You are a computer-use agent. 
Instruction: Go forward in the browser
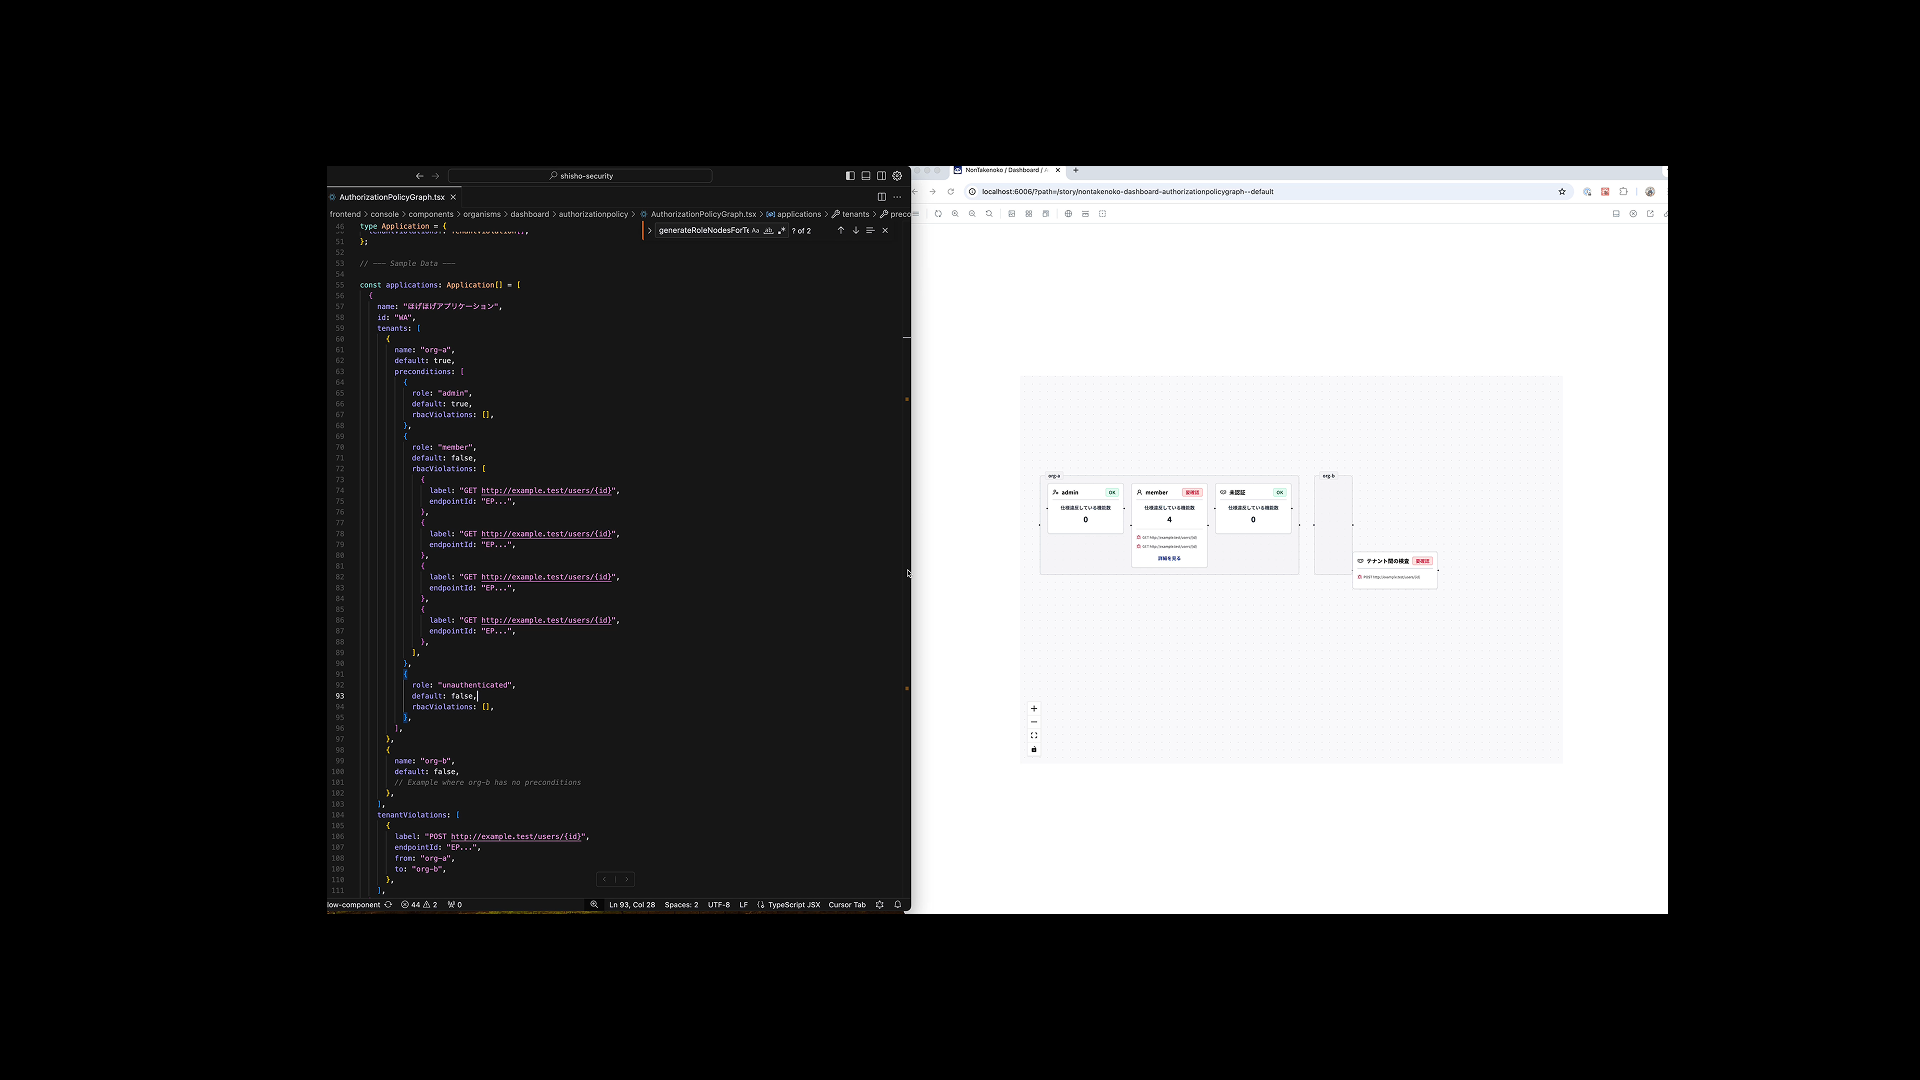coord(933,192)
